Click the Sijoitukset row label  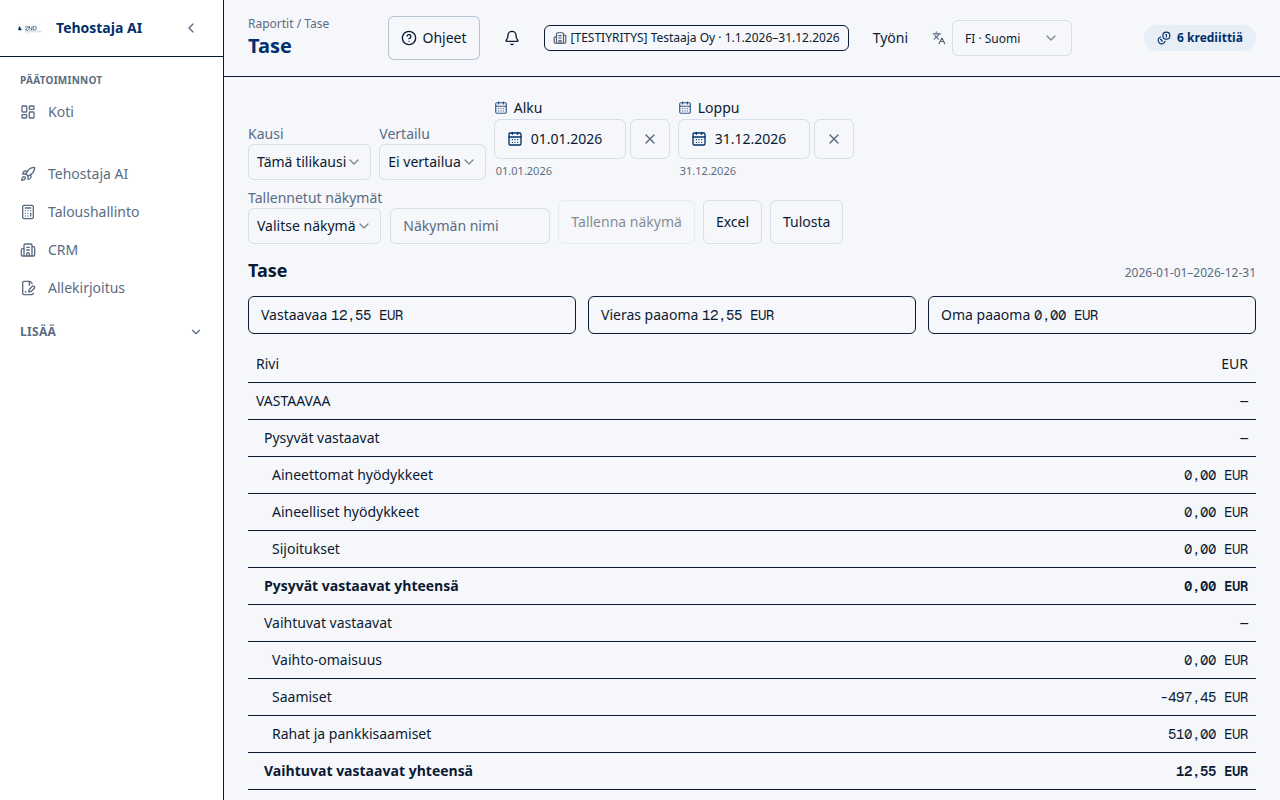[306, 549]
